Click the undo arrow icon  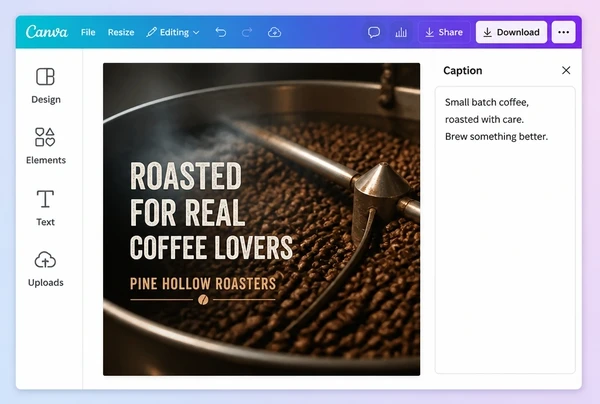point(221,32)
